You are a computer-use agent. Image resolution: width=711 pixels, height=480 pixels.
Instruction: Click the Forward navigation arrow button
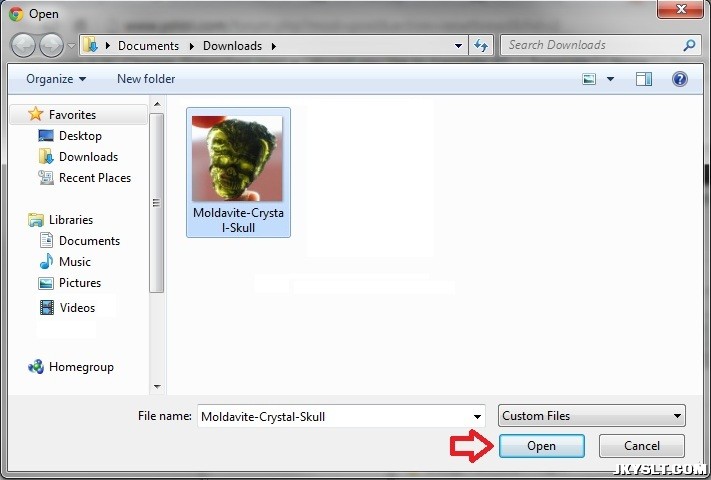click(51, 45)
